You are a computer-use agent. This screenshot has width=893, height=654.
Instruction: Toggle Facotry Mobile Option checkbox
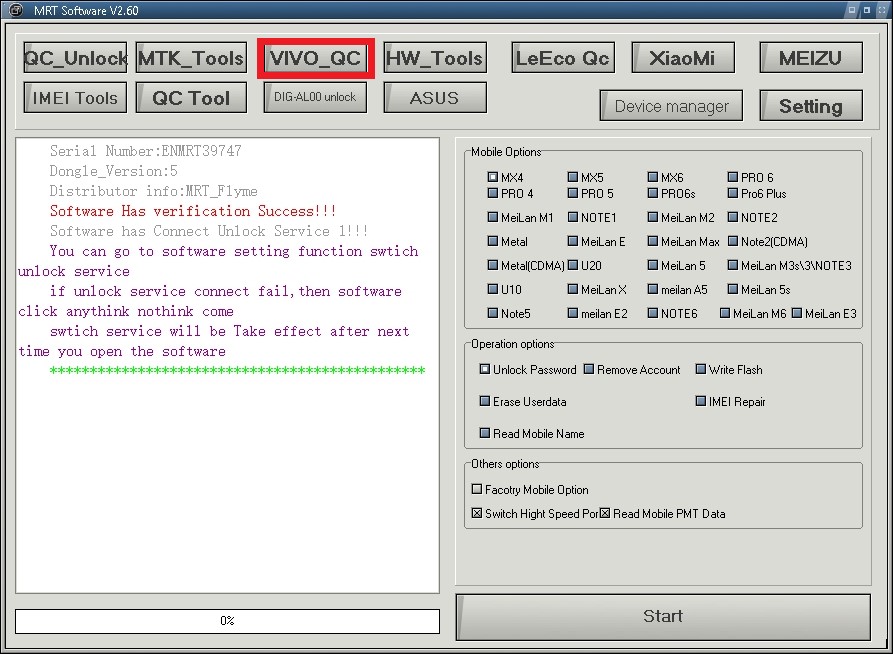[477, 489]
